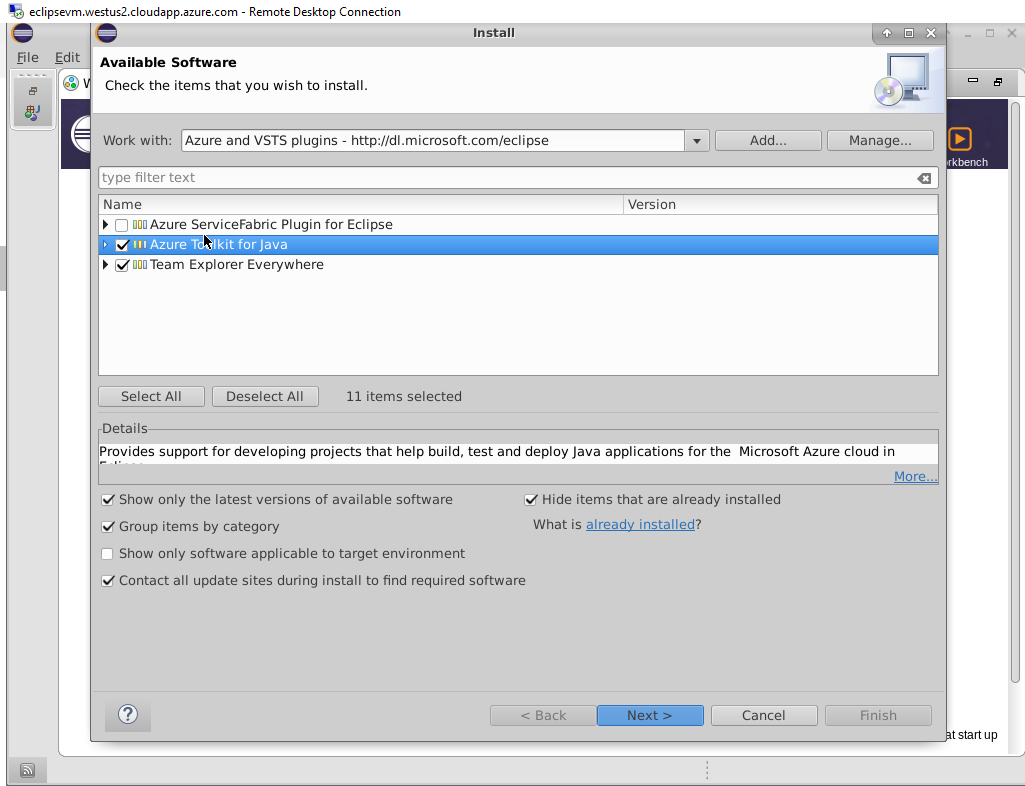Viewport: 1025px width, 786px height.
Task: Click the disabled Finish button
Action: coord(878,715)
